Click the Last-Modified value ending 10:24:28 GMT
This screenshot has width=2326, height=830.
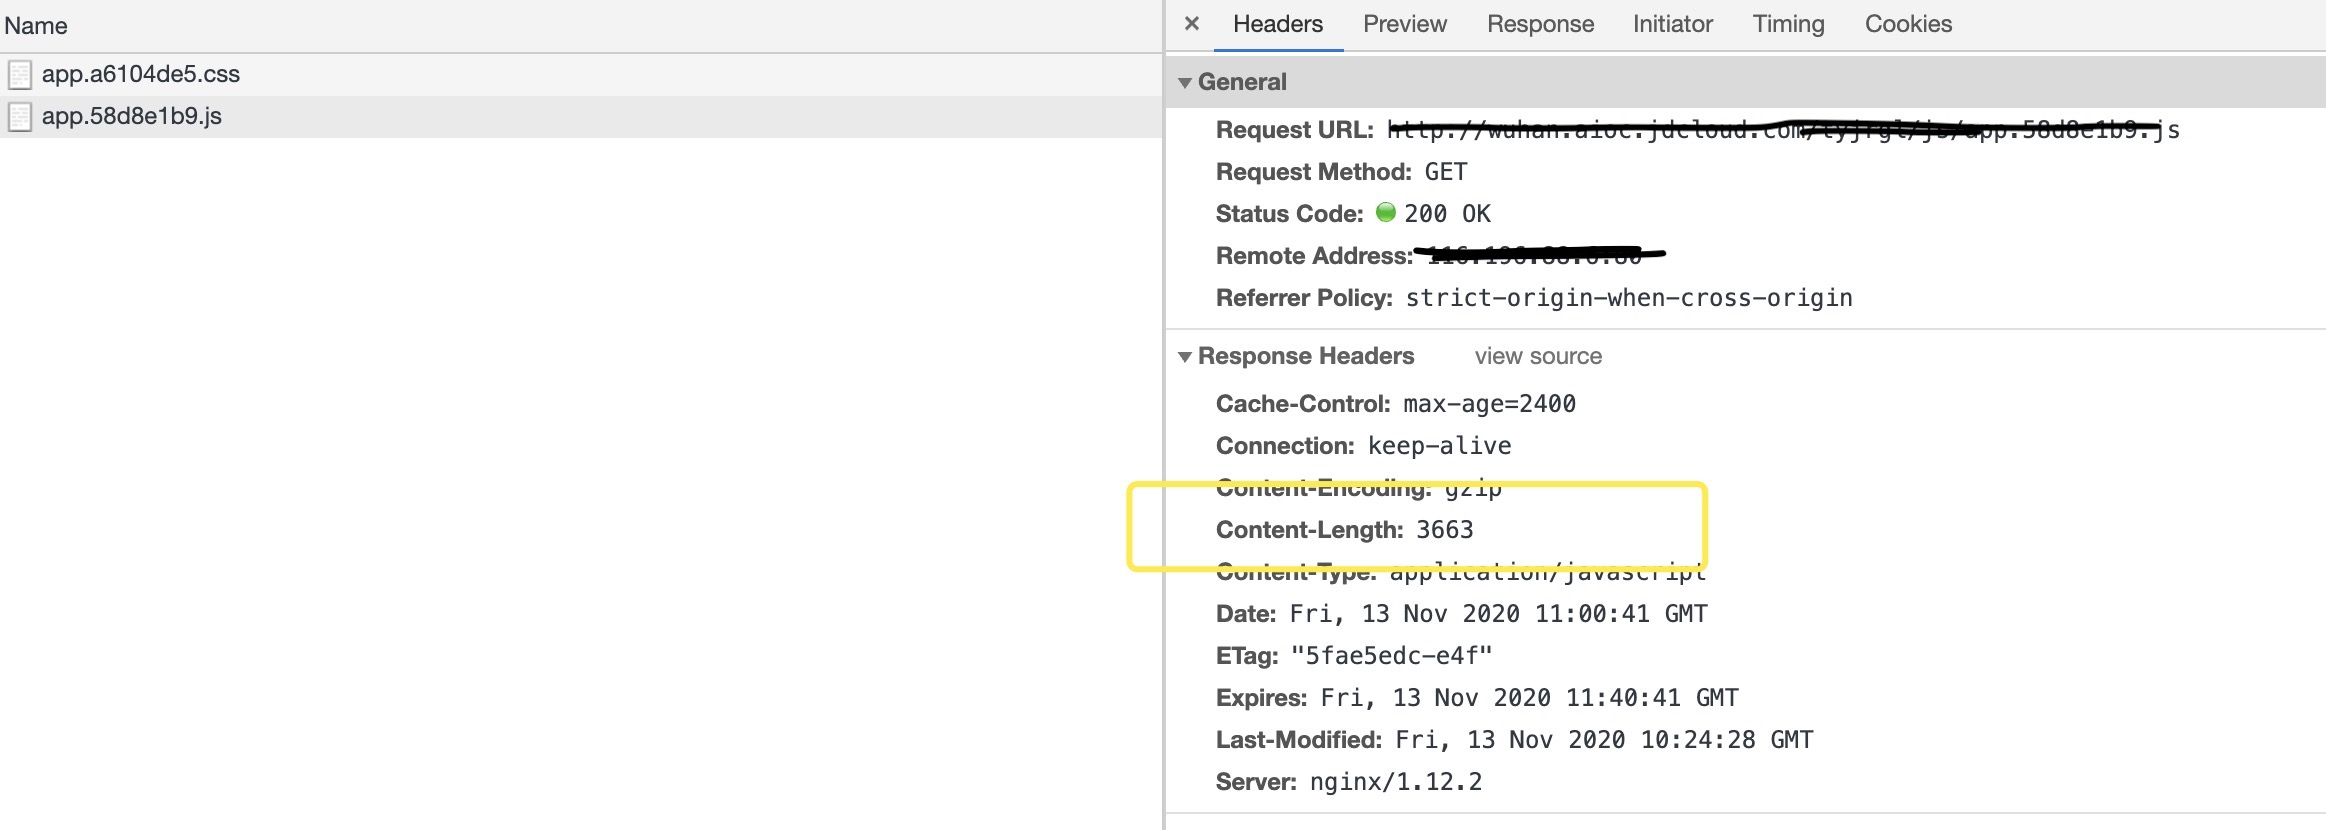tap(1604, 740)
